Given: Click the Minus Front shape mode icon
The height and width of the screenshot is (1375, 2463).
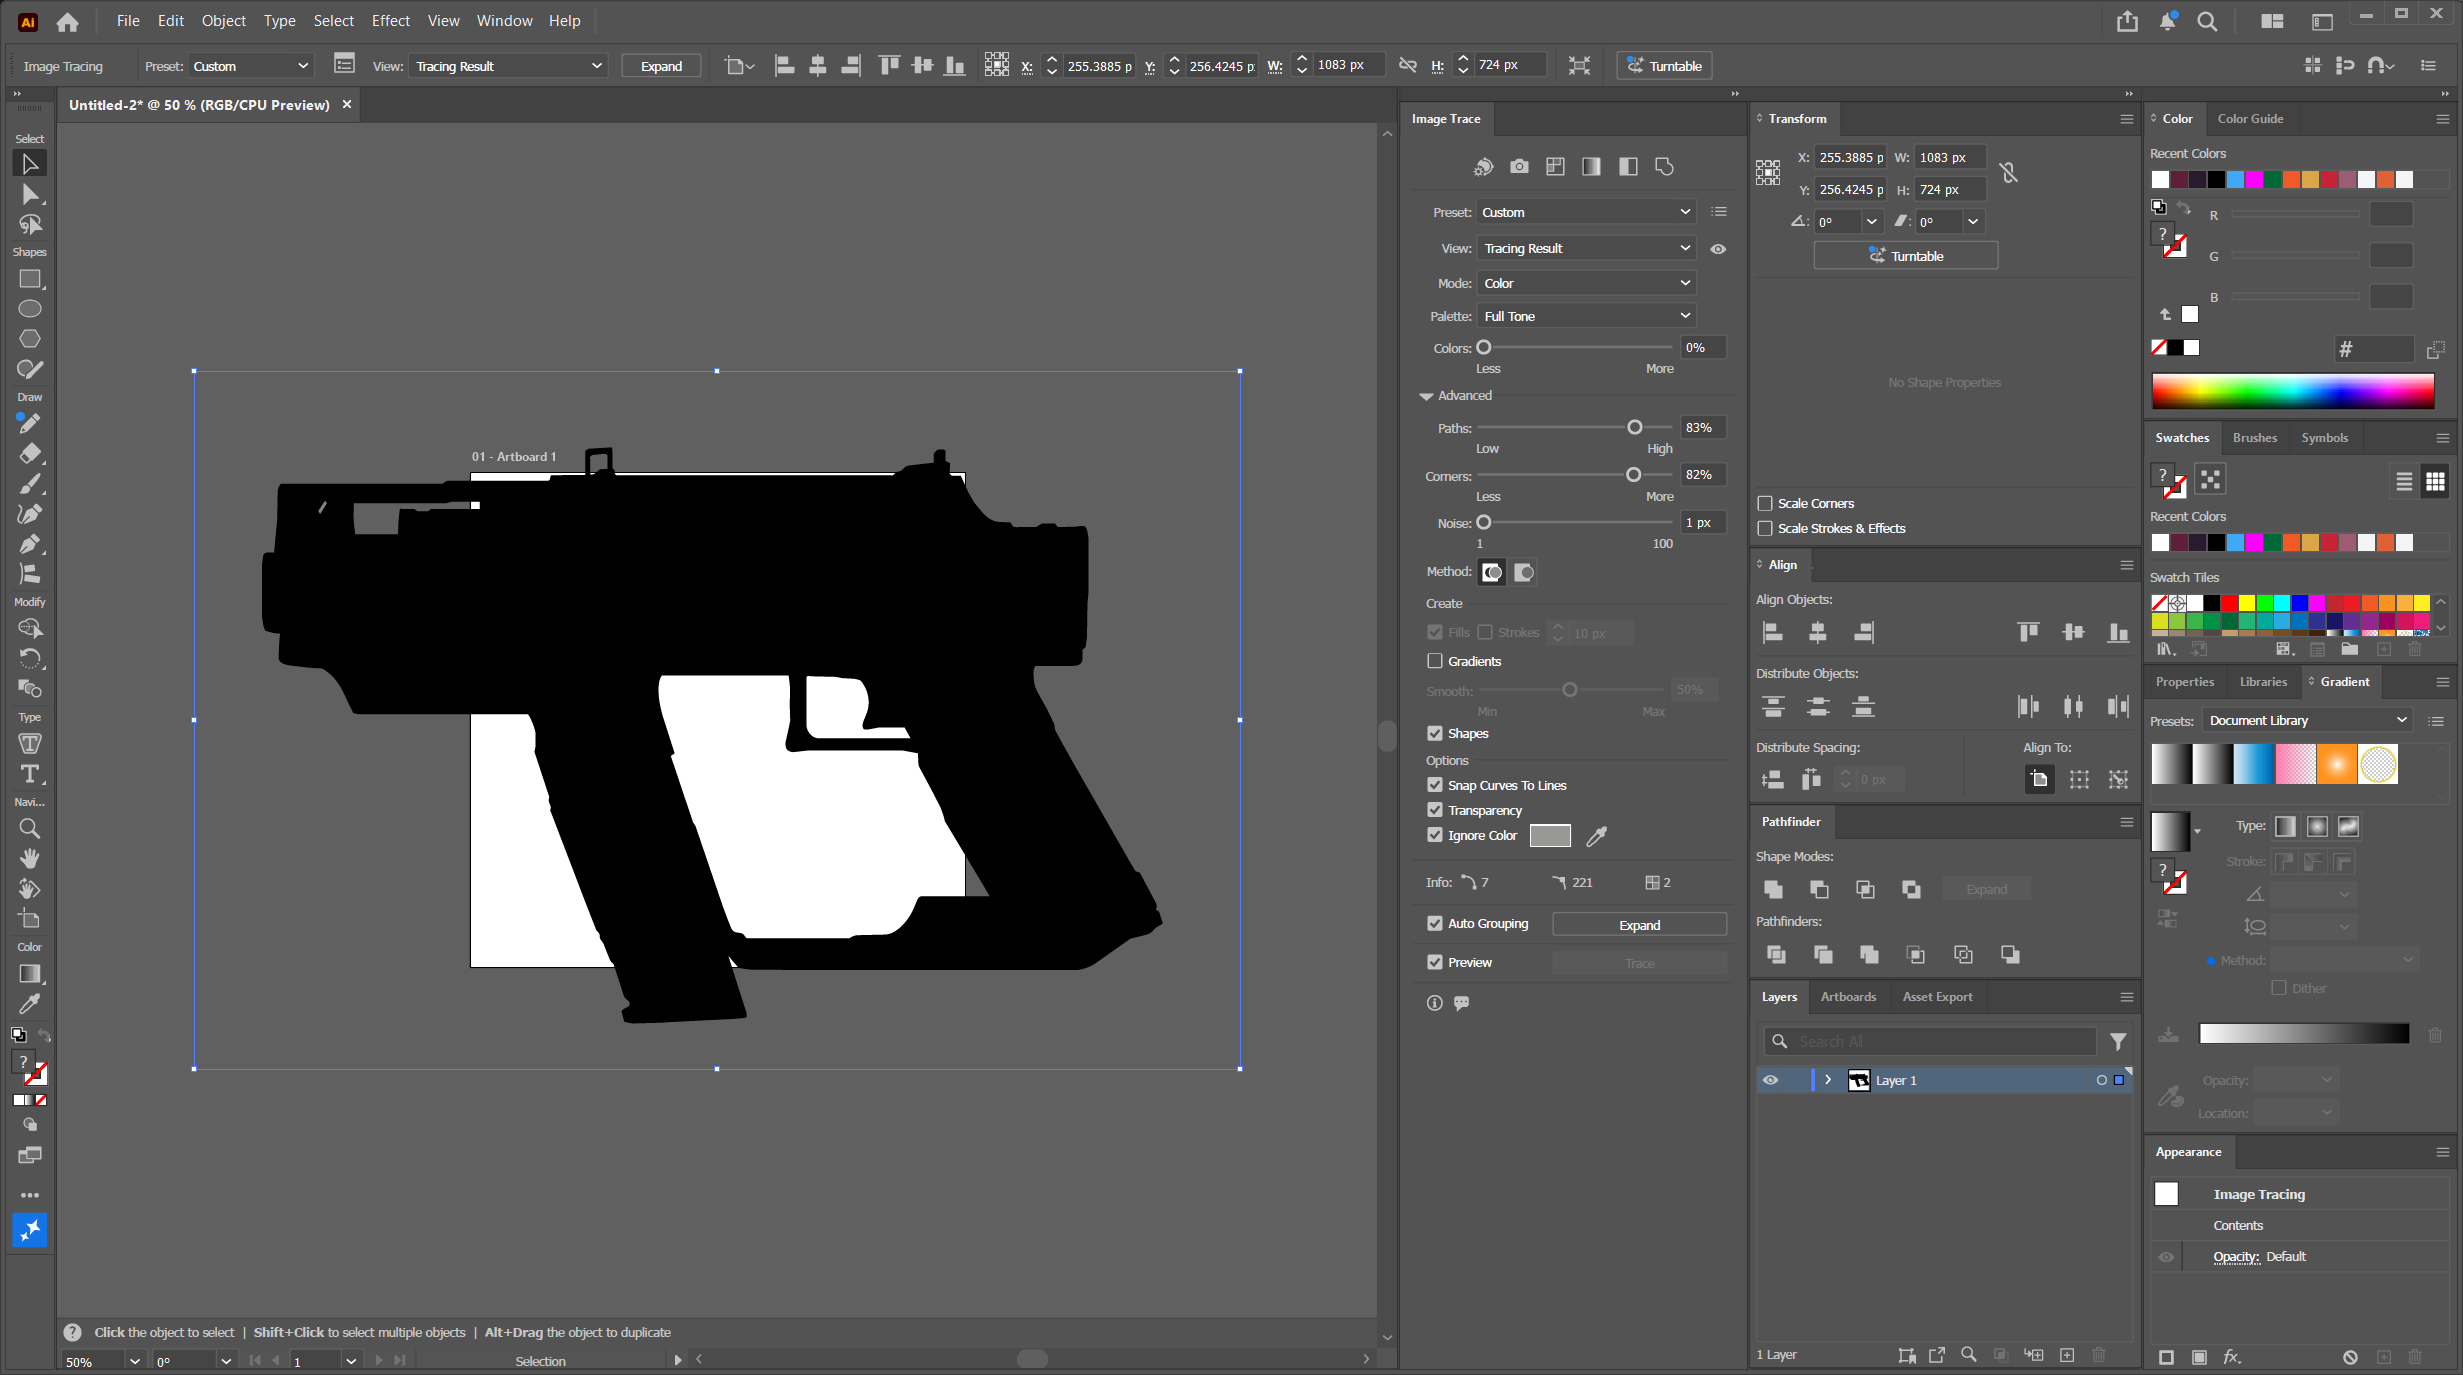Looking at the screenshot, I should (x=1819, y=889).
